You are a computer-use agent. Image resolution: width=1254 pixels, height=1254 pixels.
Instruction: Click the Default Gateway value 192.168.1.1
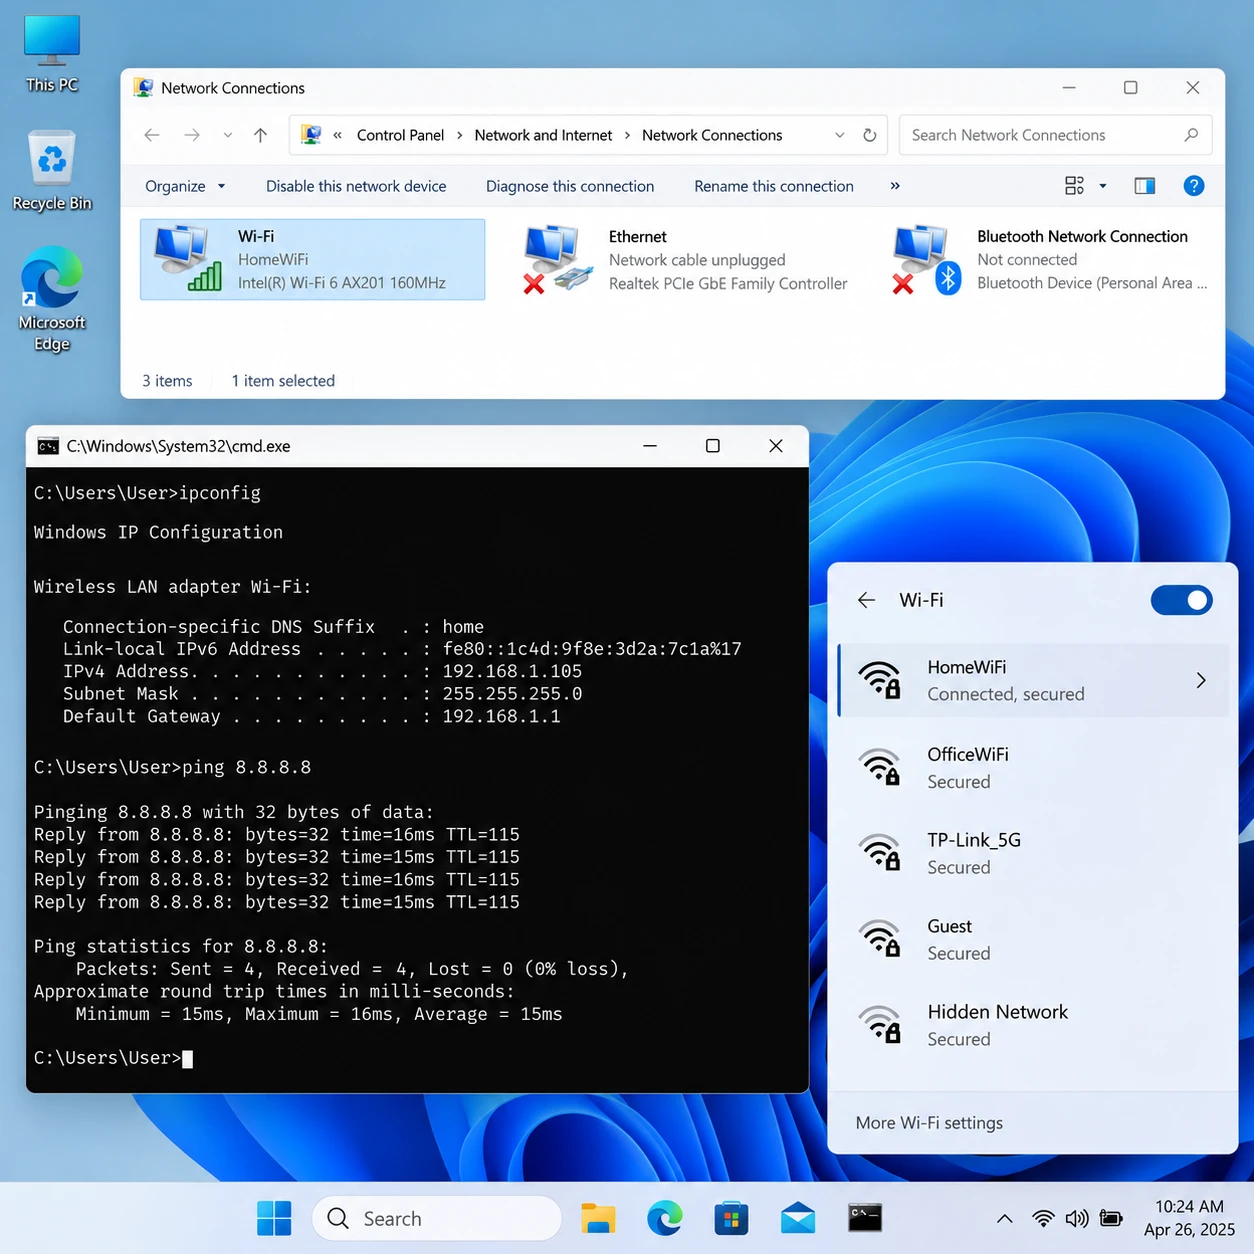[x=501, y=716]
